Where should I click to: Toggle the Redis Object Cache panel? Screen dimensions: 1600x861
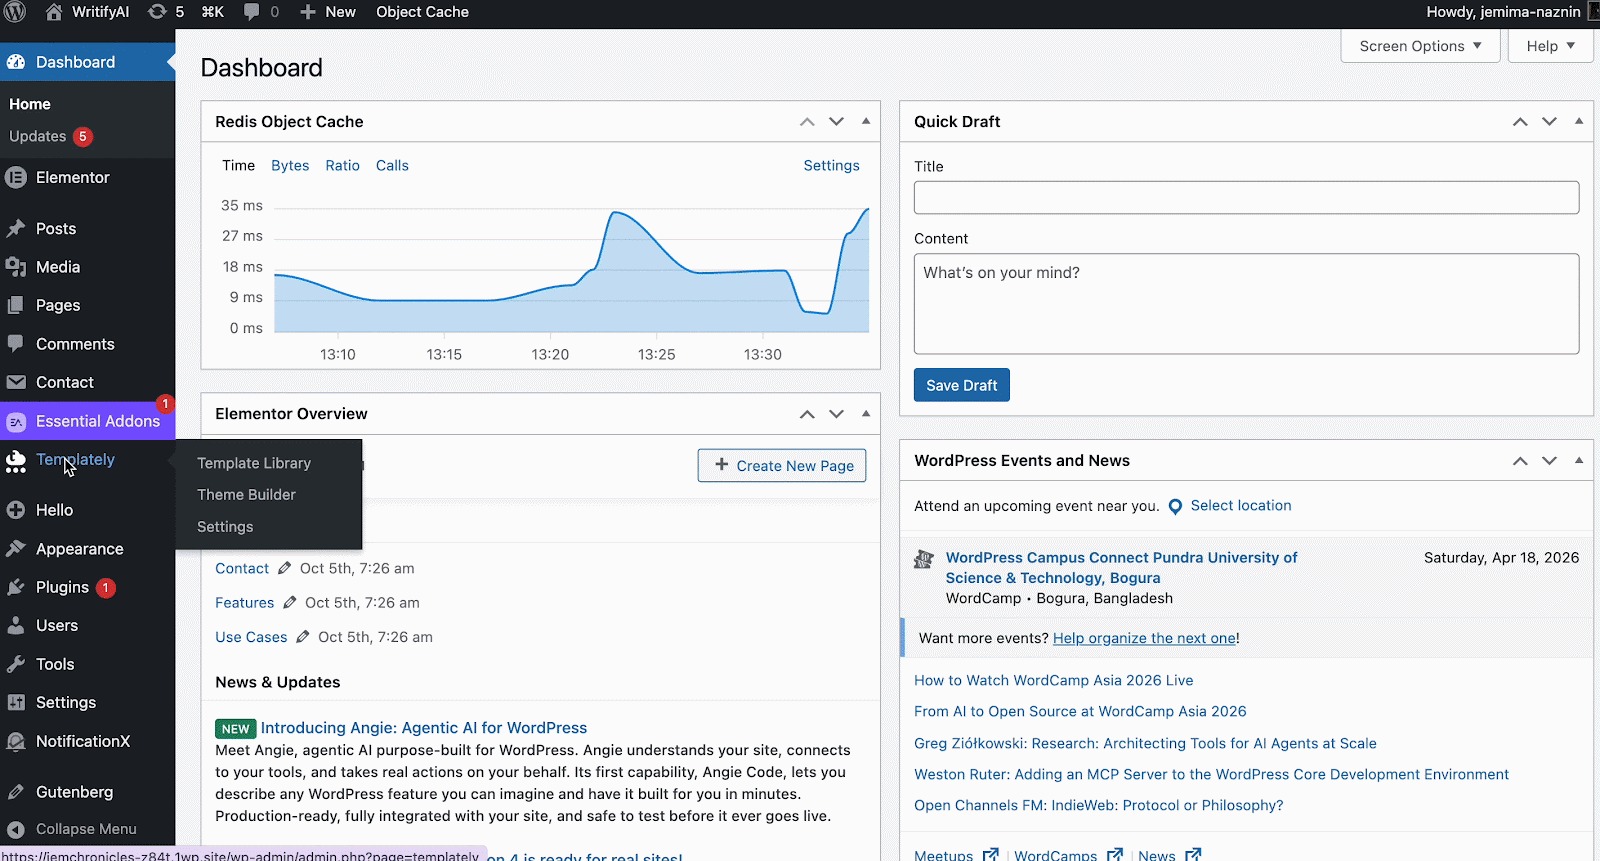point(866,121)
